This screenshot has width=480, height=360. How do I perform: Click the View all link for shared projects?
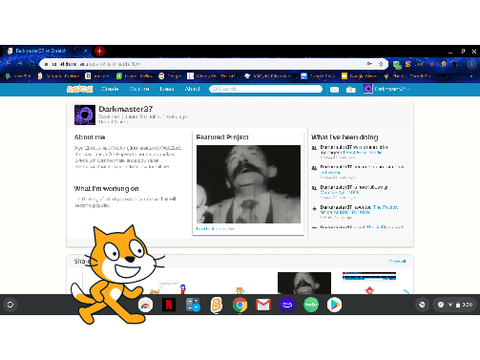[x=397, y=261]
